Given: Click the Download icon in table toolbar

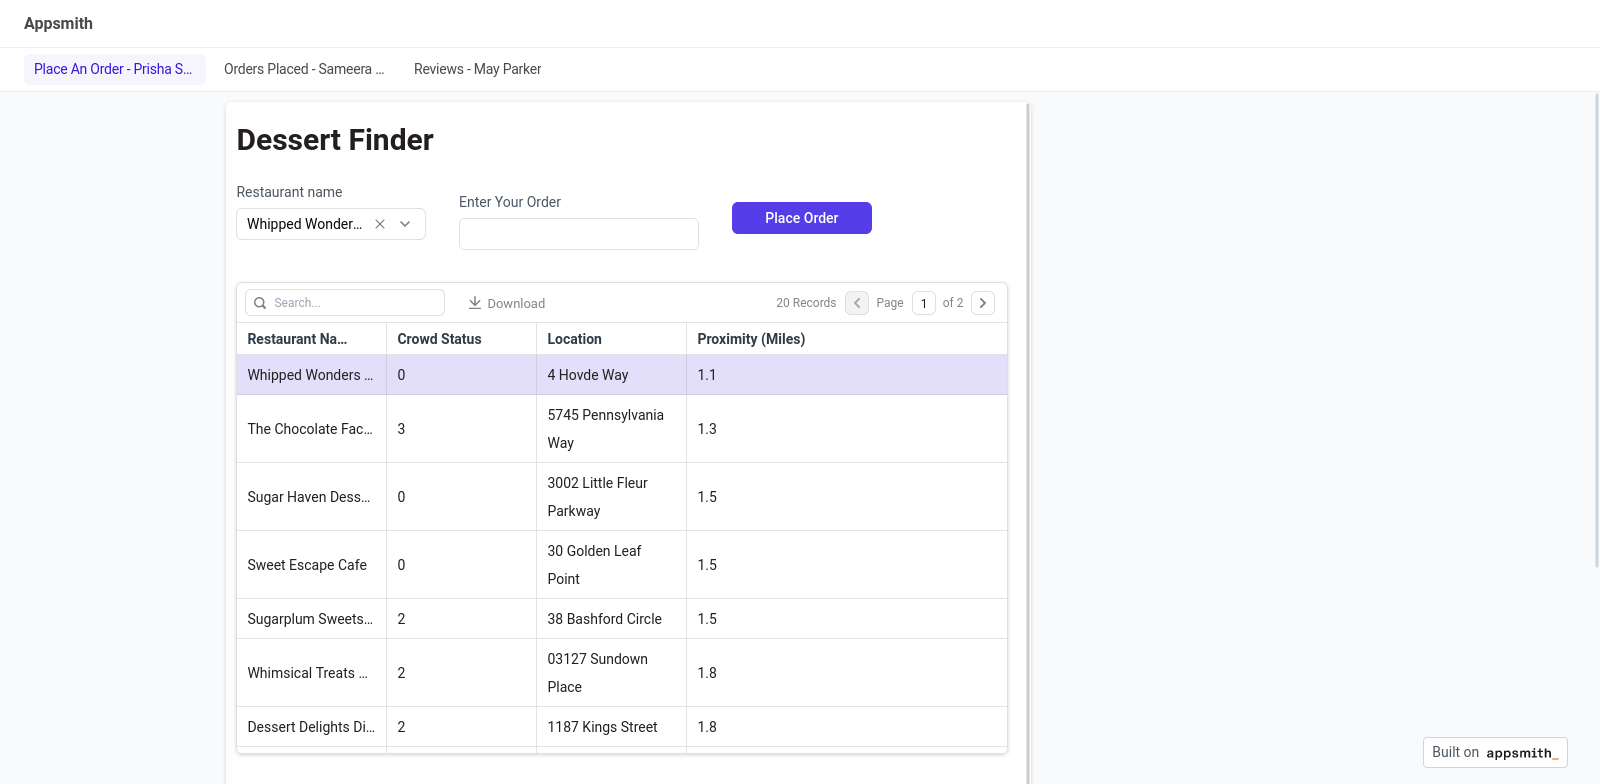Looking at the screenshot, I should click(x=475, y=303).
